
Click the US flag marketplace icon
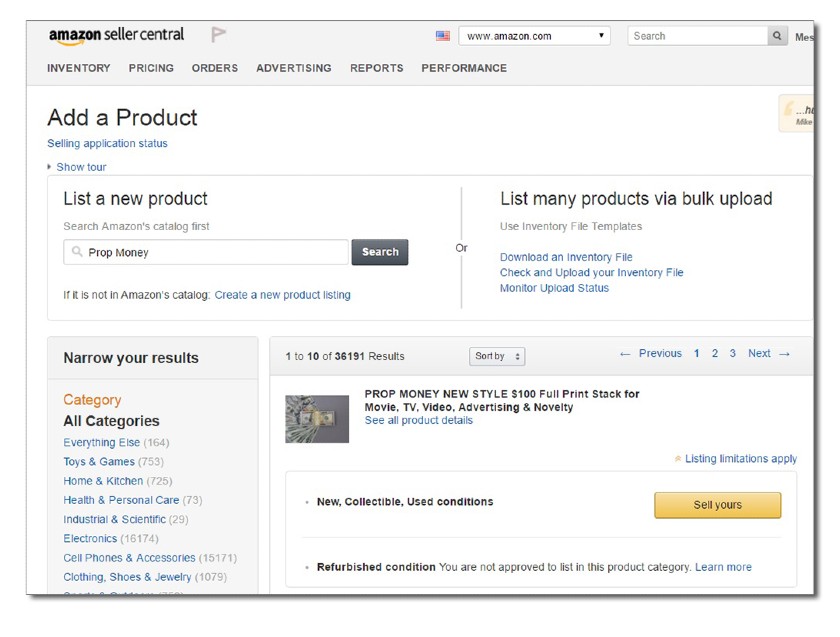(x=442, y=36)
